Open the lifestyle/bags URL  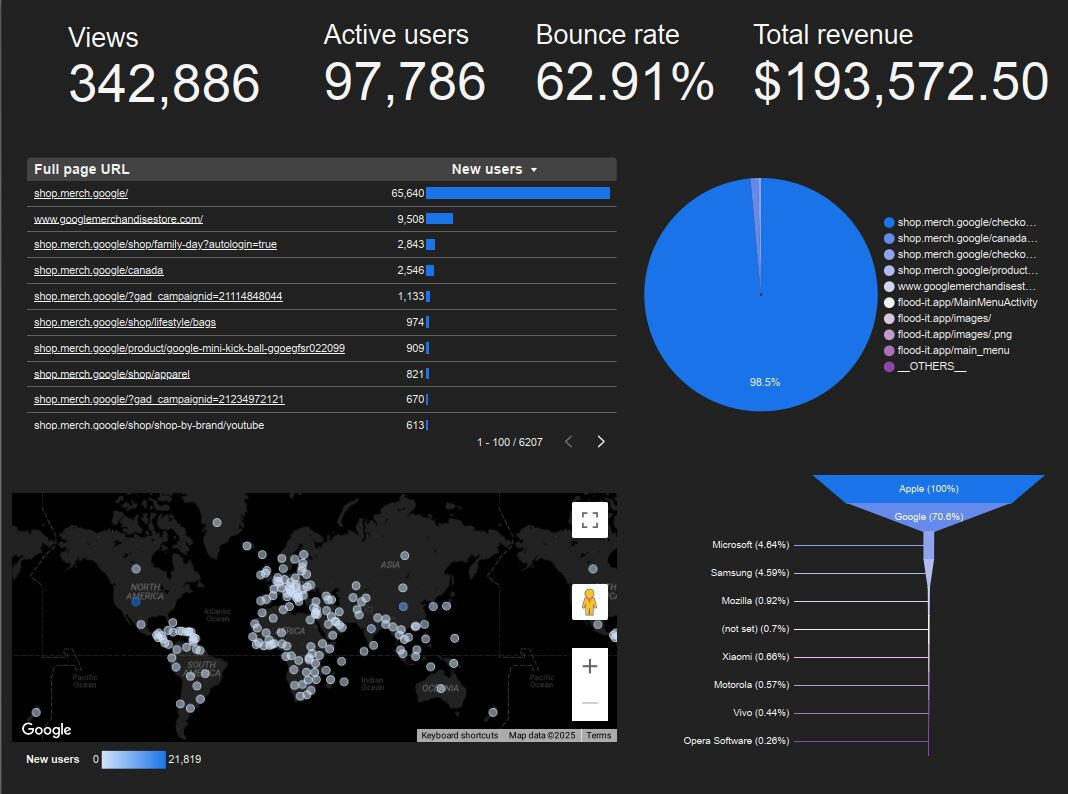[125, 322]
